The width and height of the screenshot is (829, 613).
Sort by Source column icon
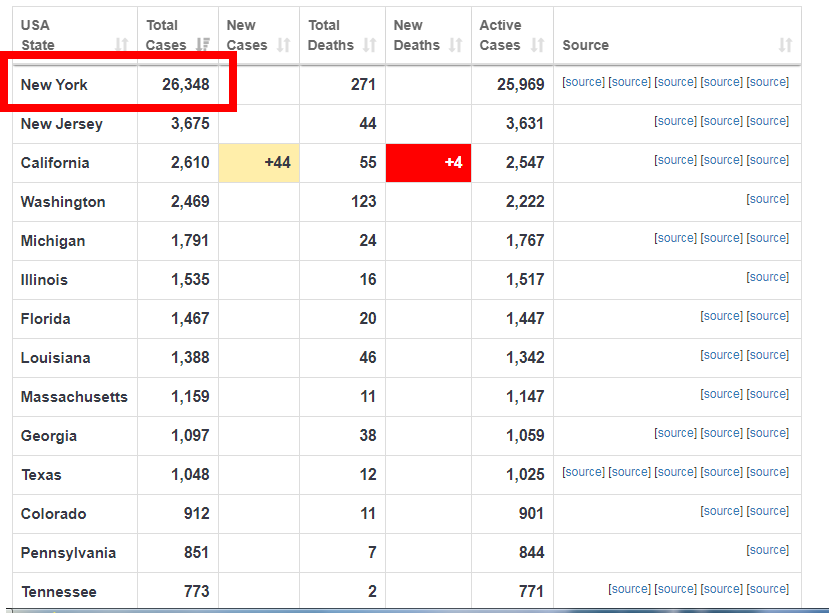(x=786, y=44)
